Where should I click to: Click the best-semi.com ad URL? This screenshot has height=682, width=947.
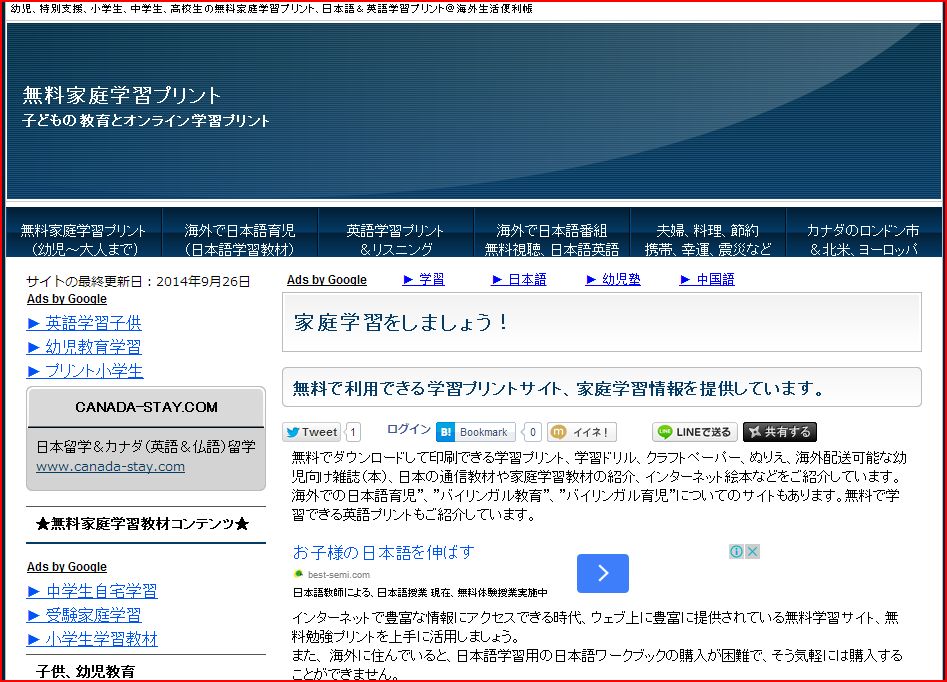(x=338, y=574)
